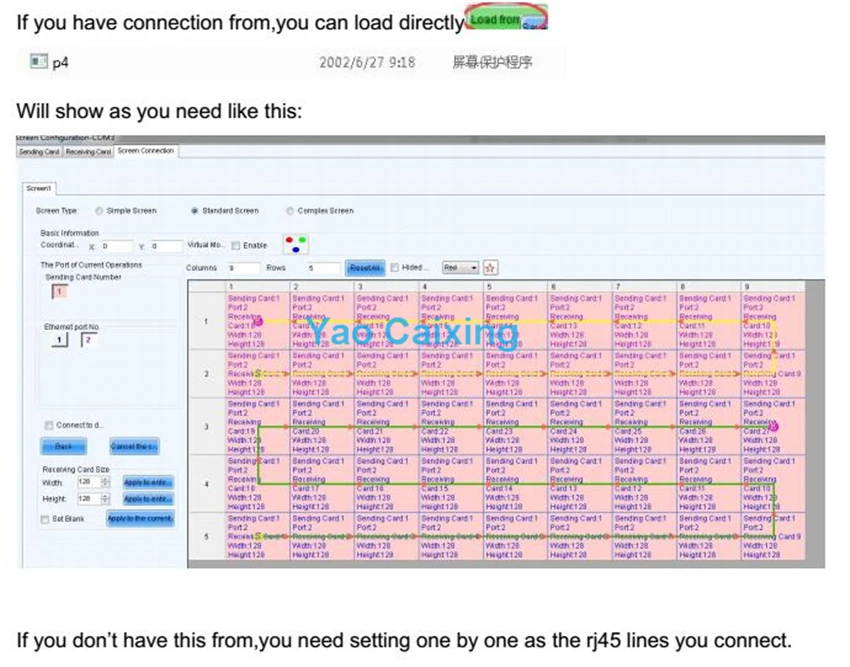Viewport: 850px width, 667px height.
Task: Click the p4 file icon
Action: [39, 62]
